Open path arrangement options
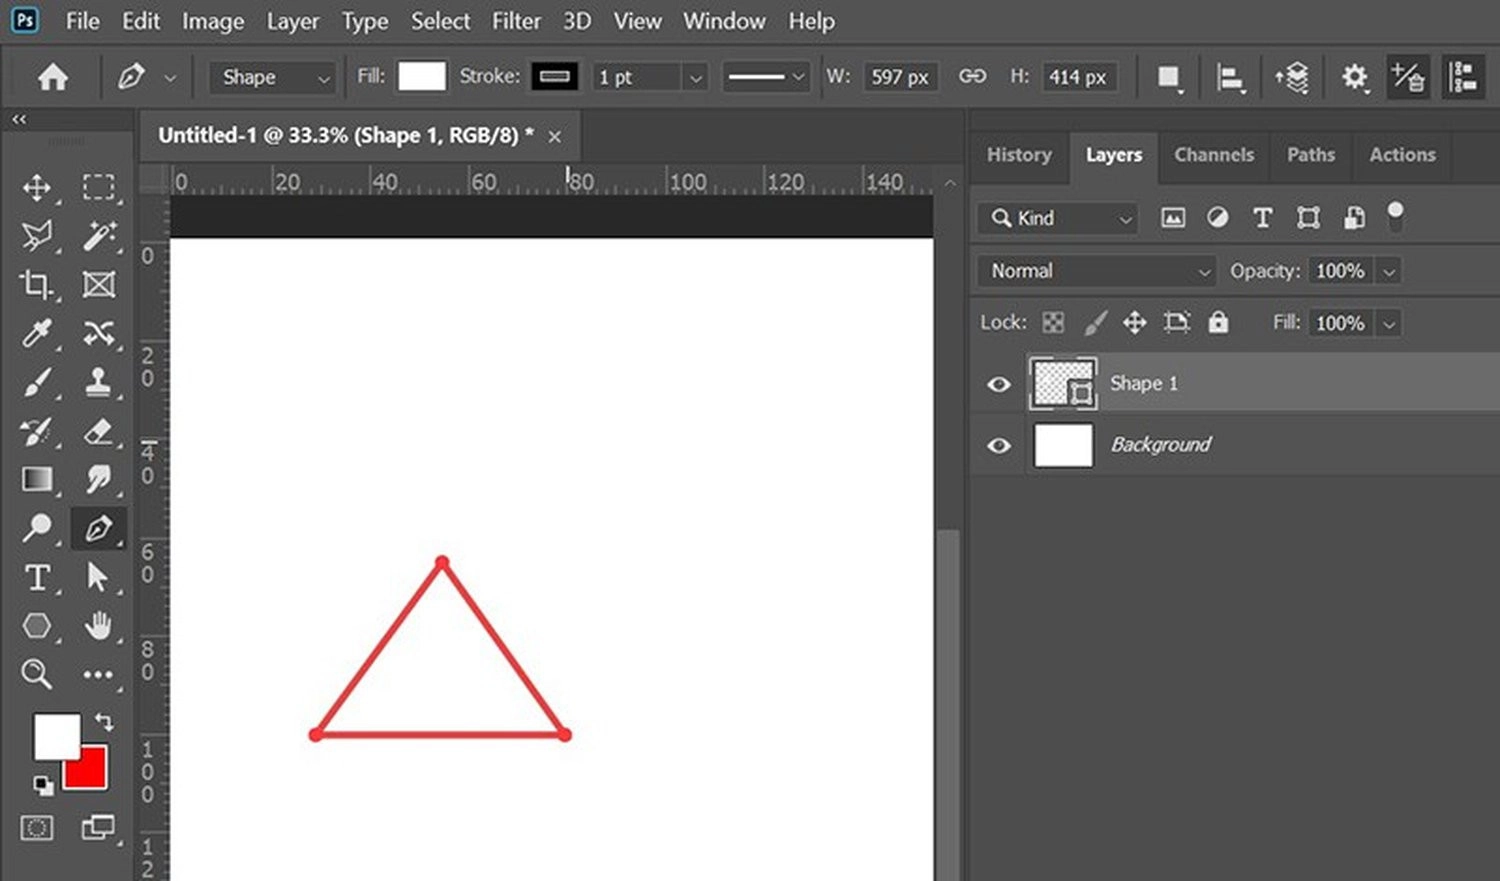Screen dimensions: 1500x881 pyautogui.click(x=1292, y=78)
